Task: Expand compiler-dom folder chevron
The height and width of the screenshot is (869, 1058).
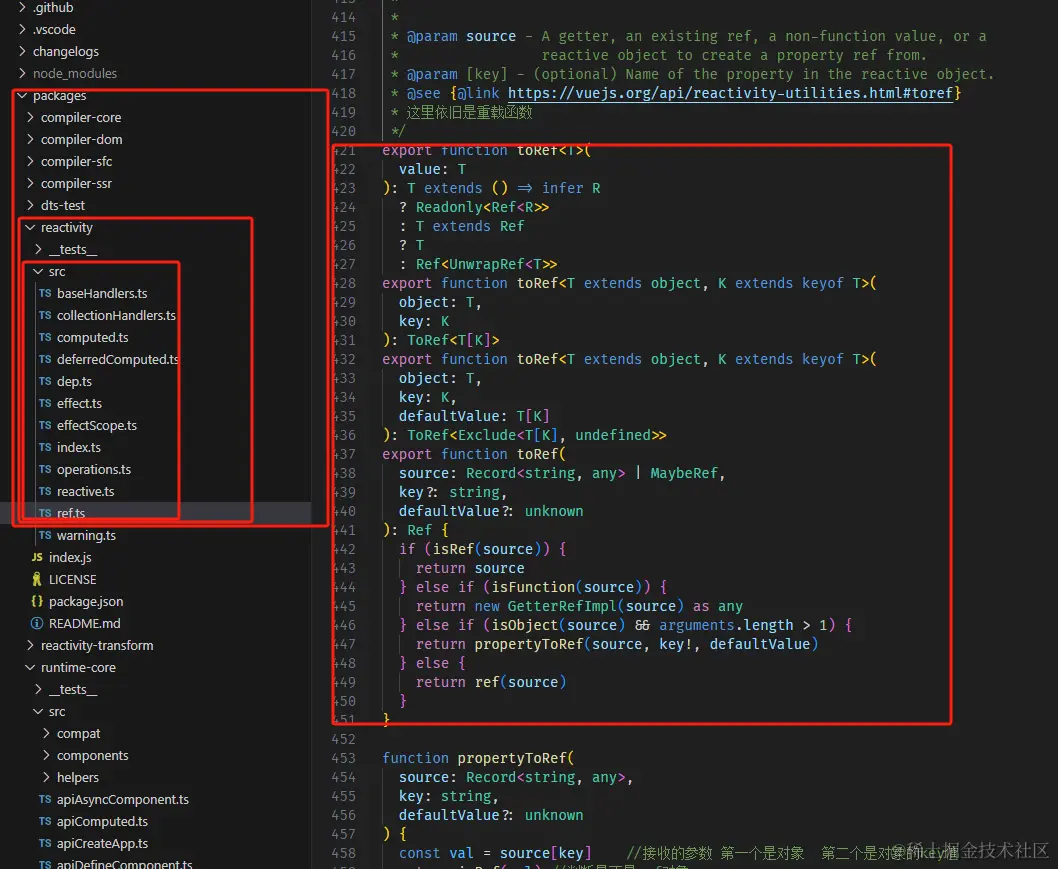Action: pyautogui.click(x=30, y=139)
